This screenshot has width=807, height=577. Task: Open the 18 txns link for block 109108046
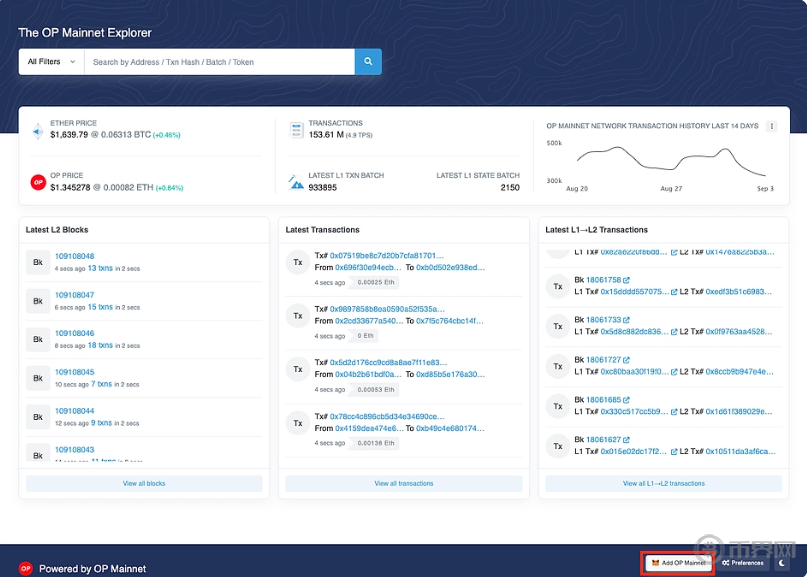[x=99, y=345]
